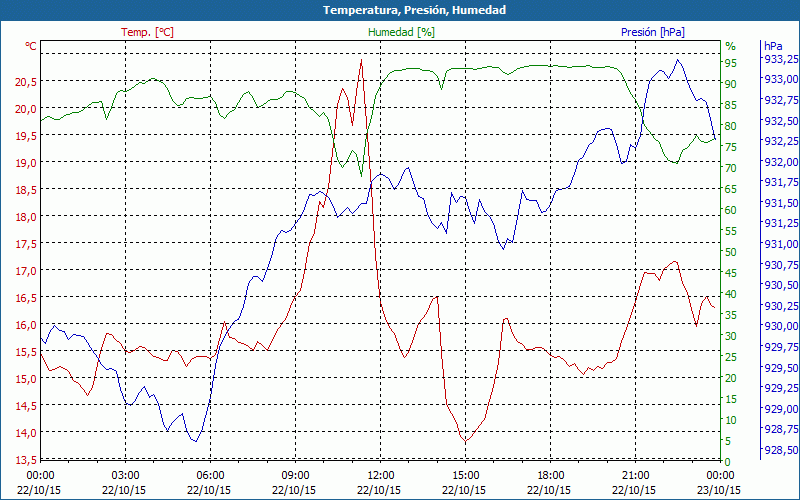Click the 933,00 pressure axis value

point(781,80)
